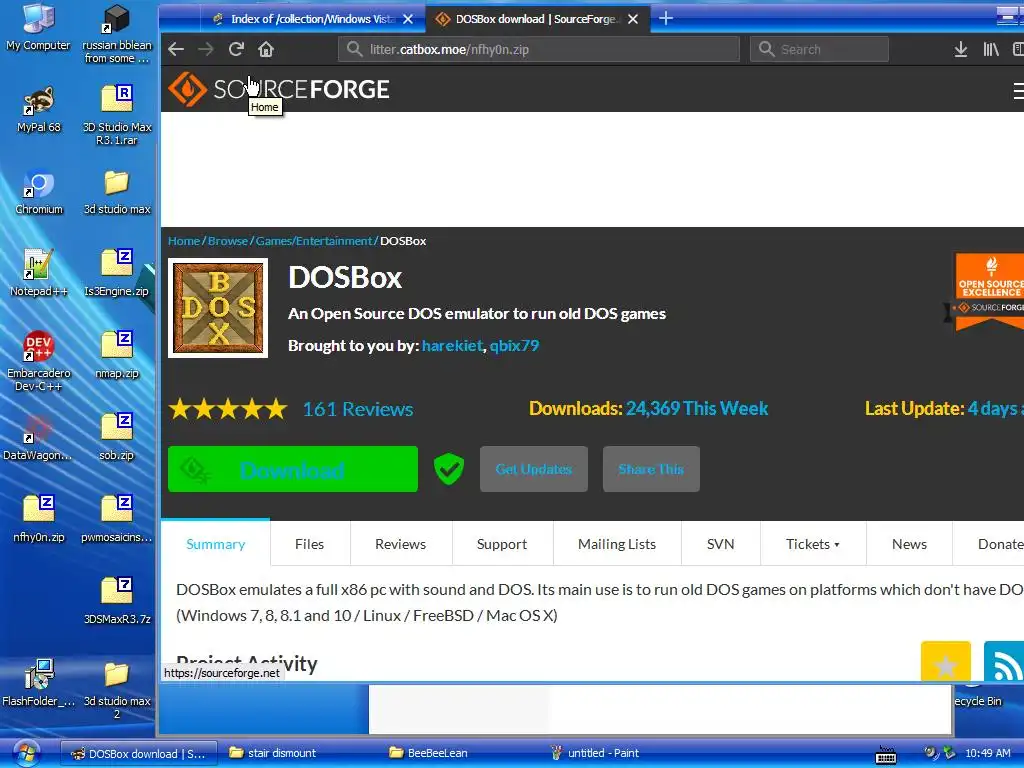Select the SVN tab
This screenshot has height=768, width=1024.
(x=720, y=543)
